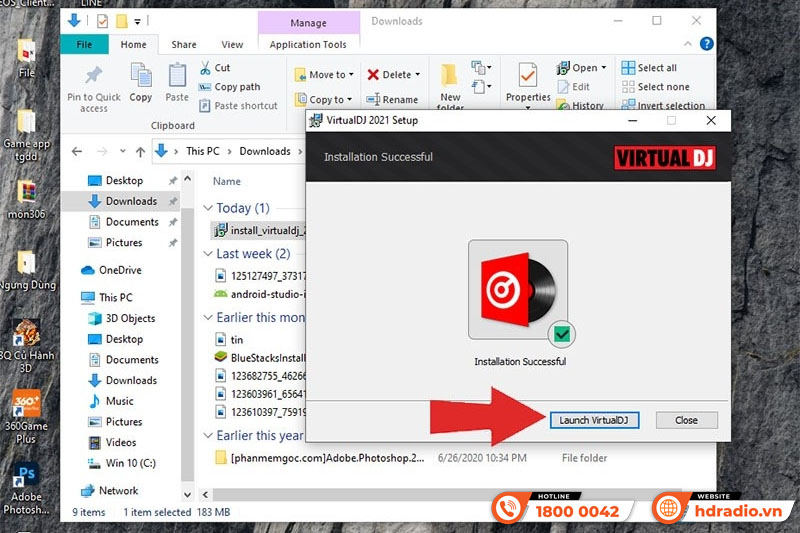Select Music in the navigation pane
This screenshot has height=533, width=800.
[119, 401]
